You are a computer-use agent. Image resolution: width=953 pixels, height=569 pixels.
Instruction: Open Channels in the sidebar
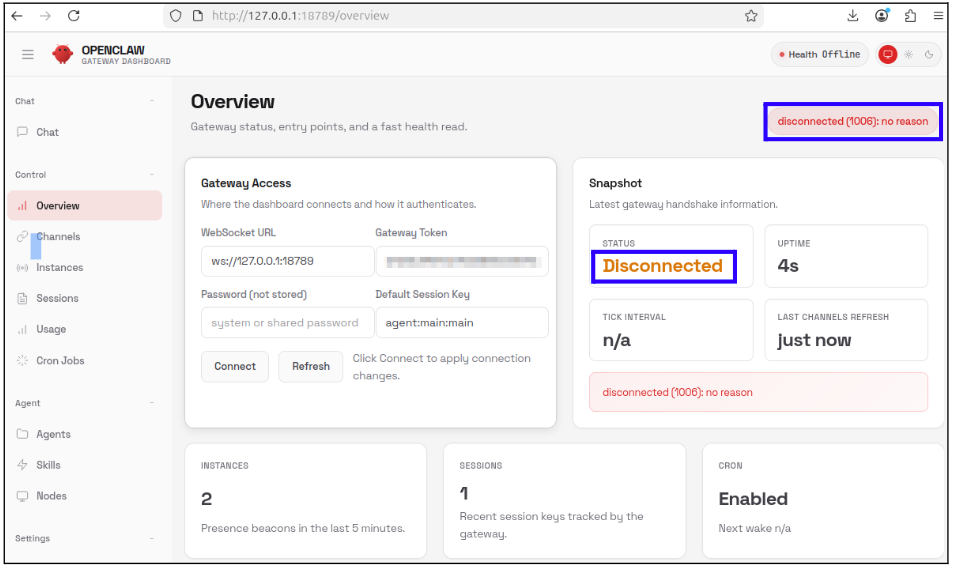pyautogui.click(x=85, y=236)
